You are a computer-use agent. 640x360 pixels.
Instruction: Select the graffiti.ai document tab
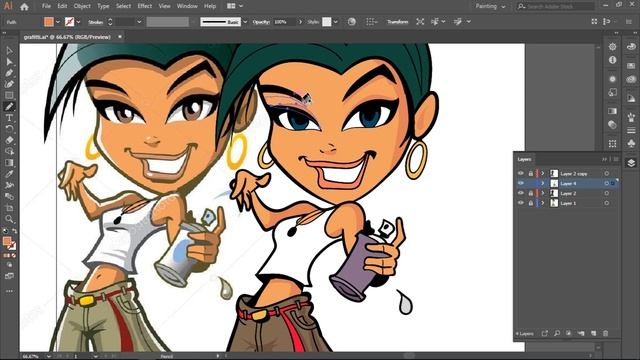pyautogui.click(x=67, y=37)
